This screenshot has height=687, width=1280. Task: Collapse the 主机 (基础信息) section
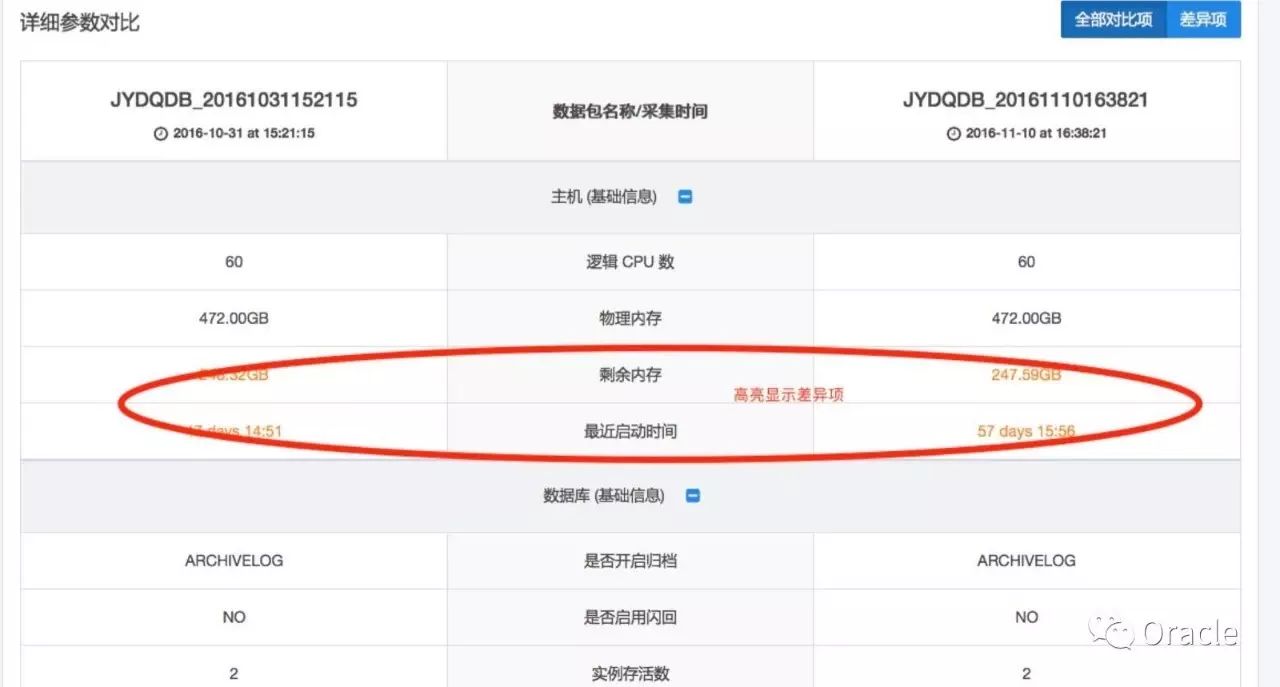click(x=685, y=197)
